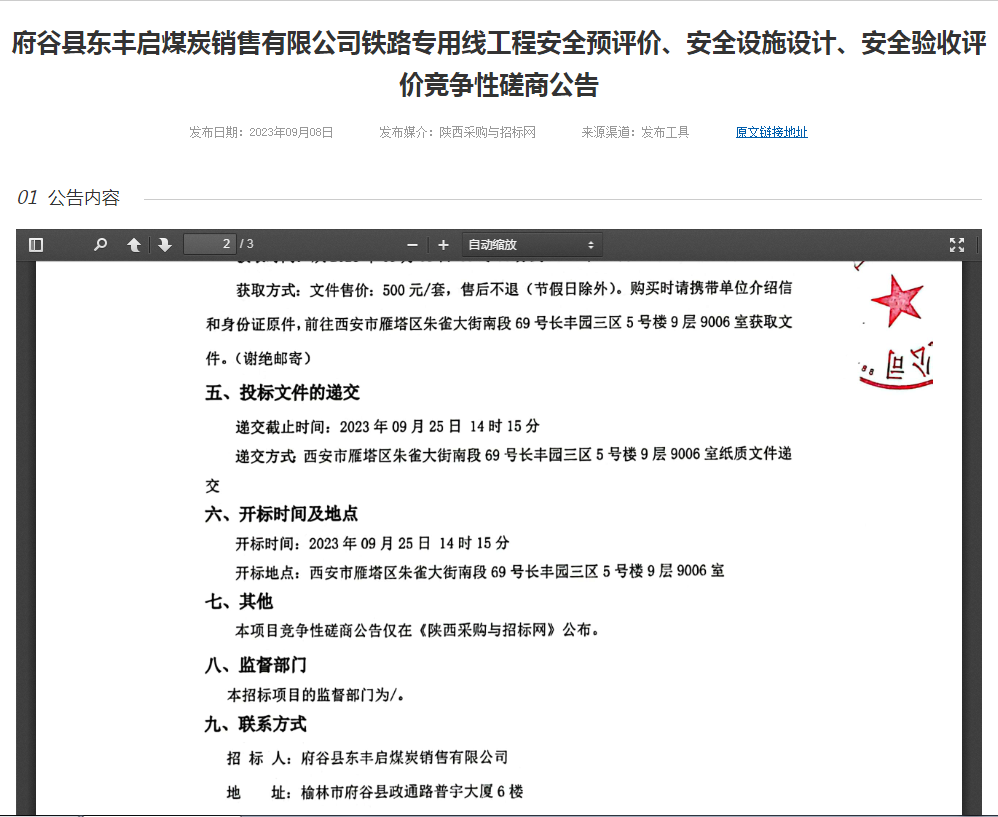
Task: Click the 本招标项目的监督部门为 line
Action: coord(316,695)
